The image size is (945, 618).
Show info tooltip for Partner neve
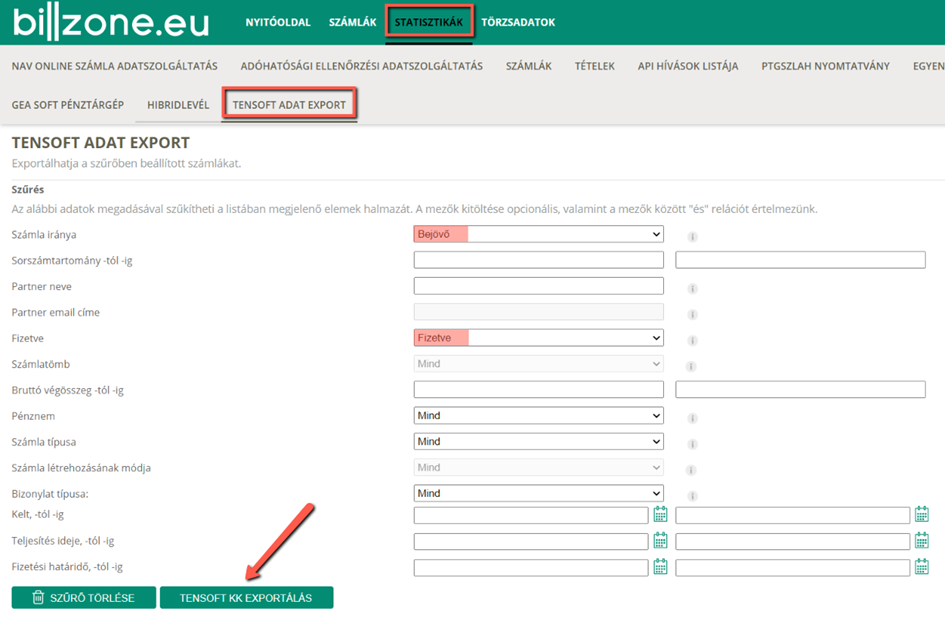click(x=692, y=288)
